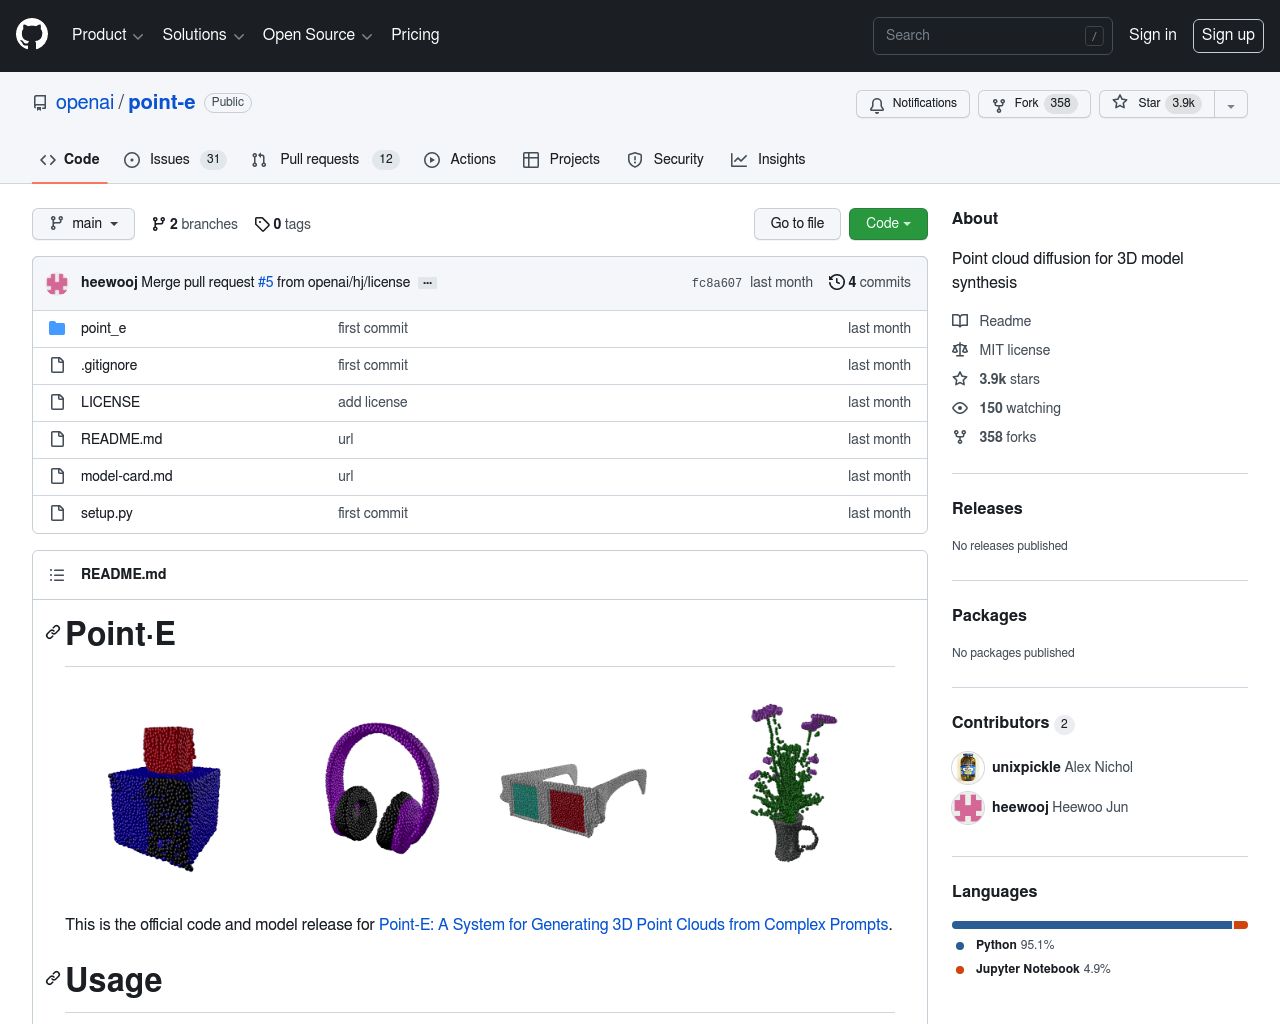Open the Packages section link
This screenshot has height=1024, width=1280.
(989, 616)
